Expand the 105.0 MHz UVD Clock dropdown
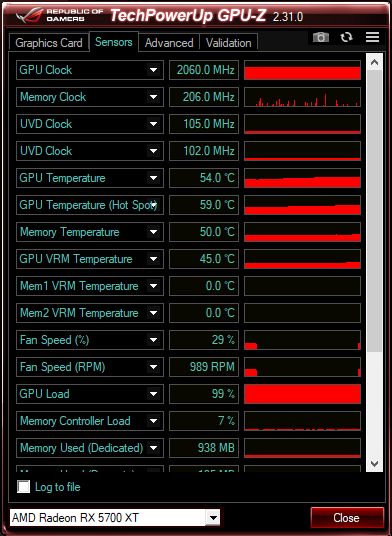392x536 pixels. point(153,124)
